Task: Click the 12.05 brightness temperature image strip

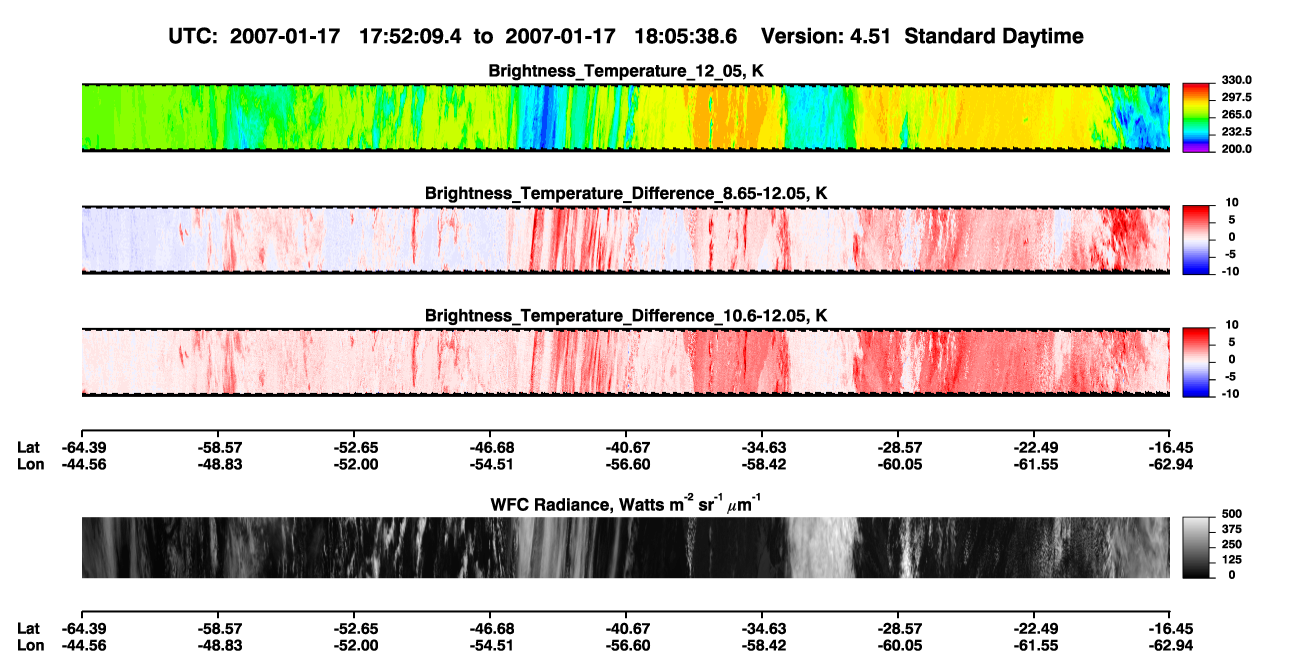Action: click(625, 118)
